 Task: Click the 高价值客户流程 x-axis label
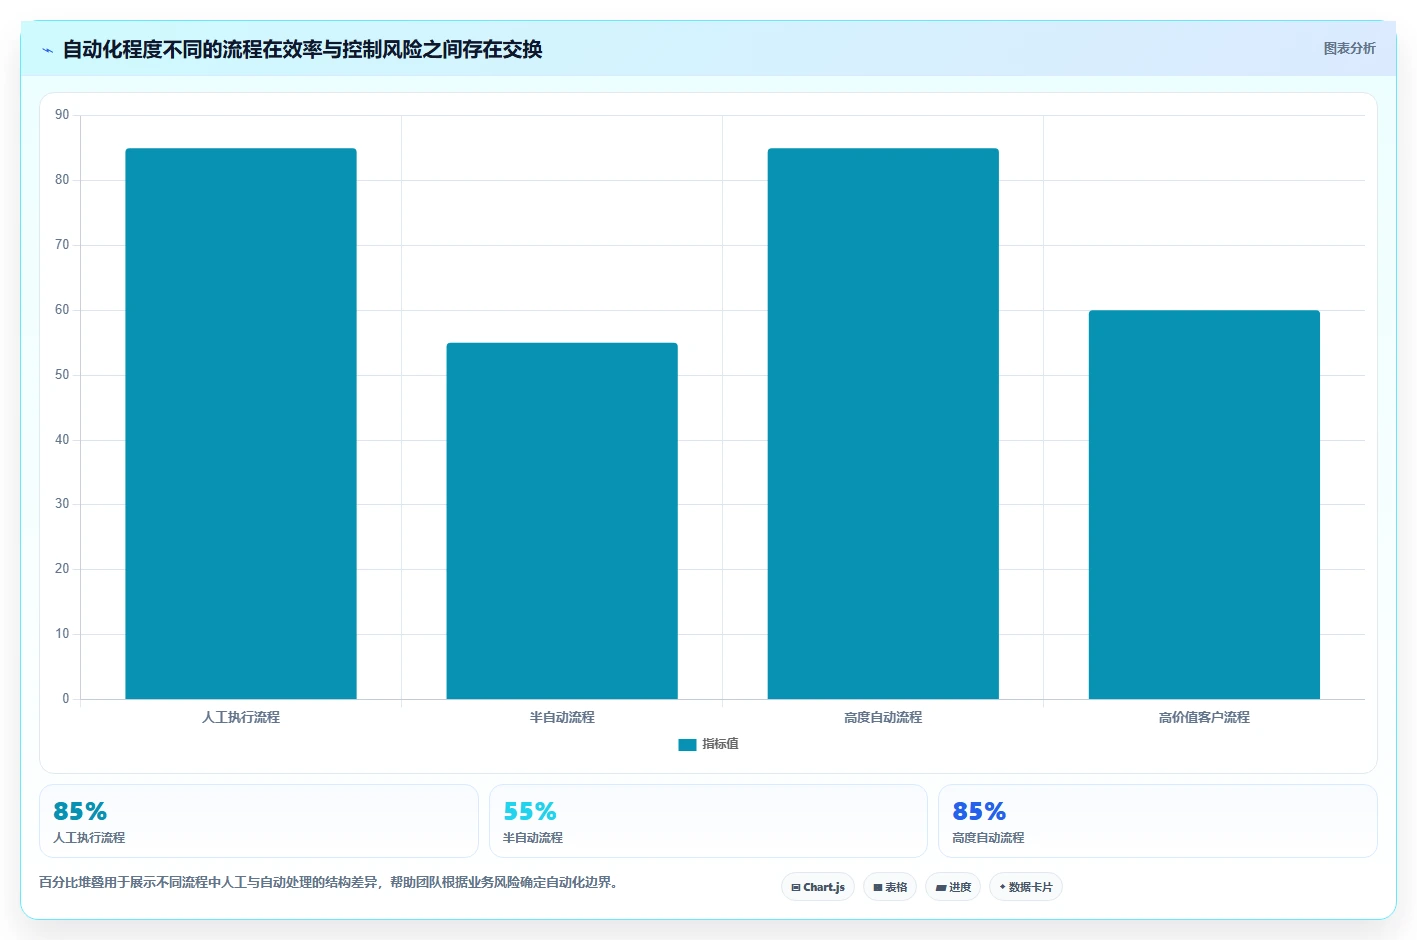tap(1204, 717)
